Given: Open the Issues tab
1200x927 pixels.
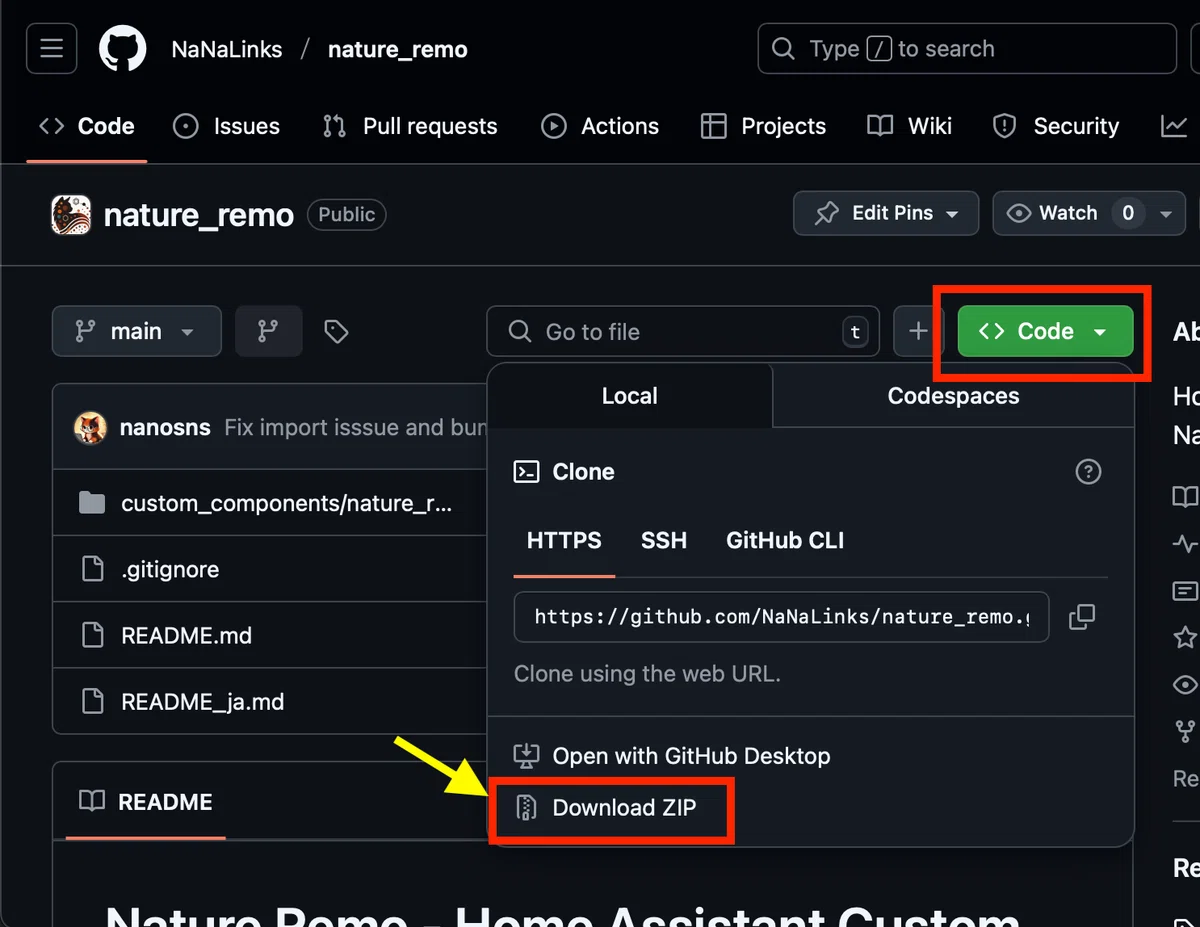Looking at the screenshot, I should tap(226, 126).
